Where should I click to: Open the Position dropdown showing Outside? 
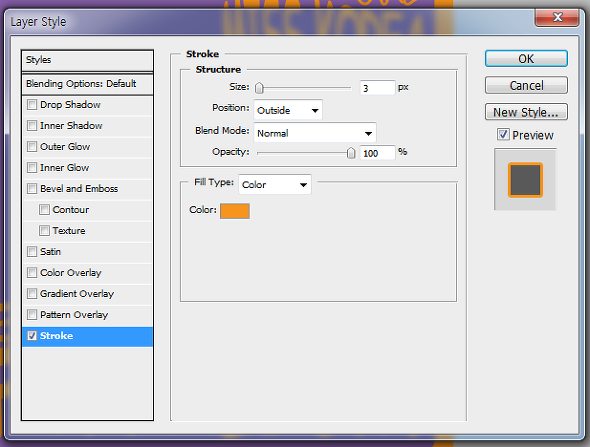pyautogui.click(x=288, y=110)
